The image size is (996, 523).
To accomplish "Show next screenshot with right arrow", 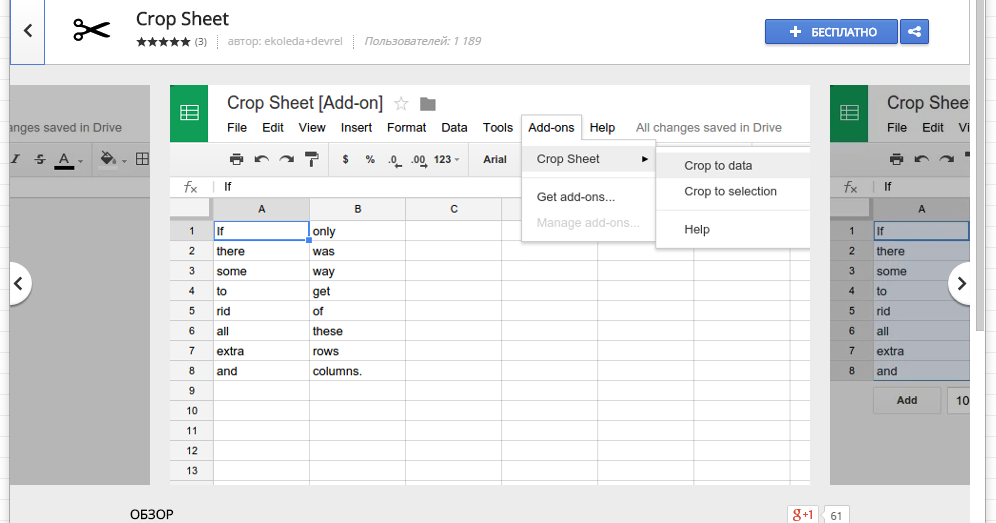I will (x=960, y=283).
